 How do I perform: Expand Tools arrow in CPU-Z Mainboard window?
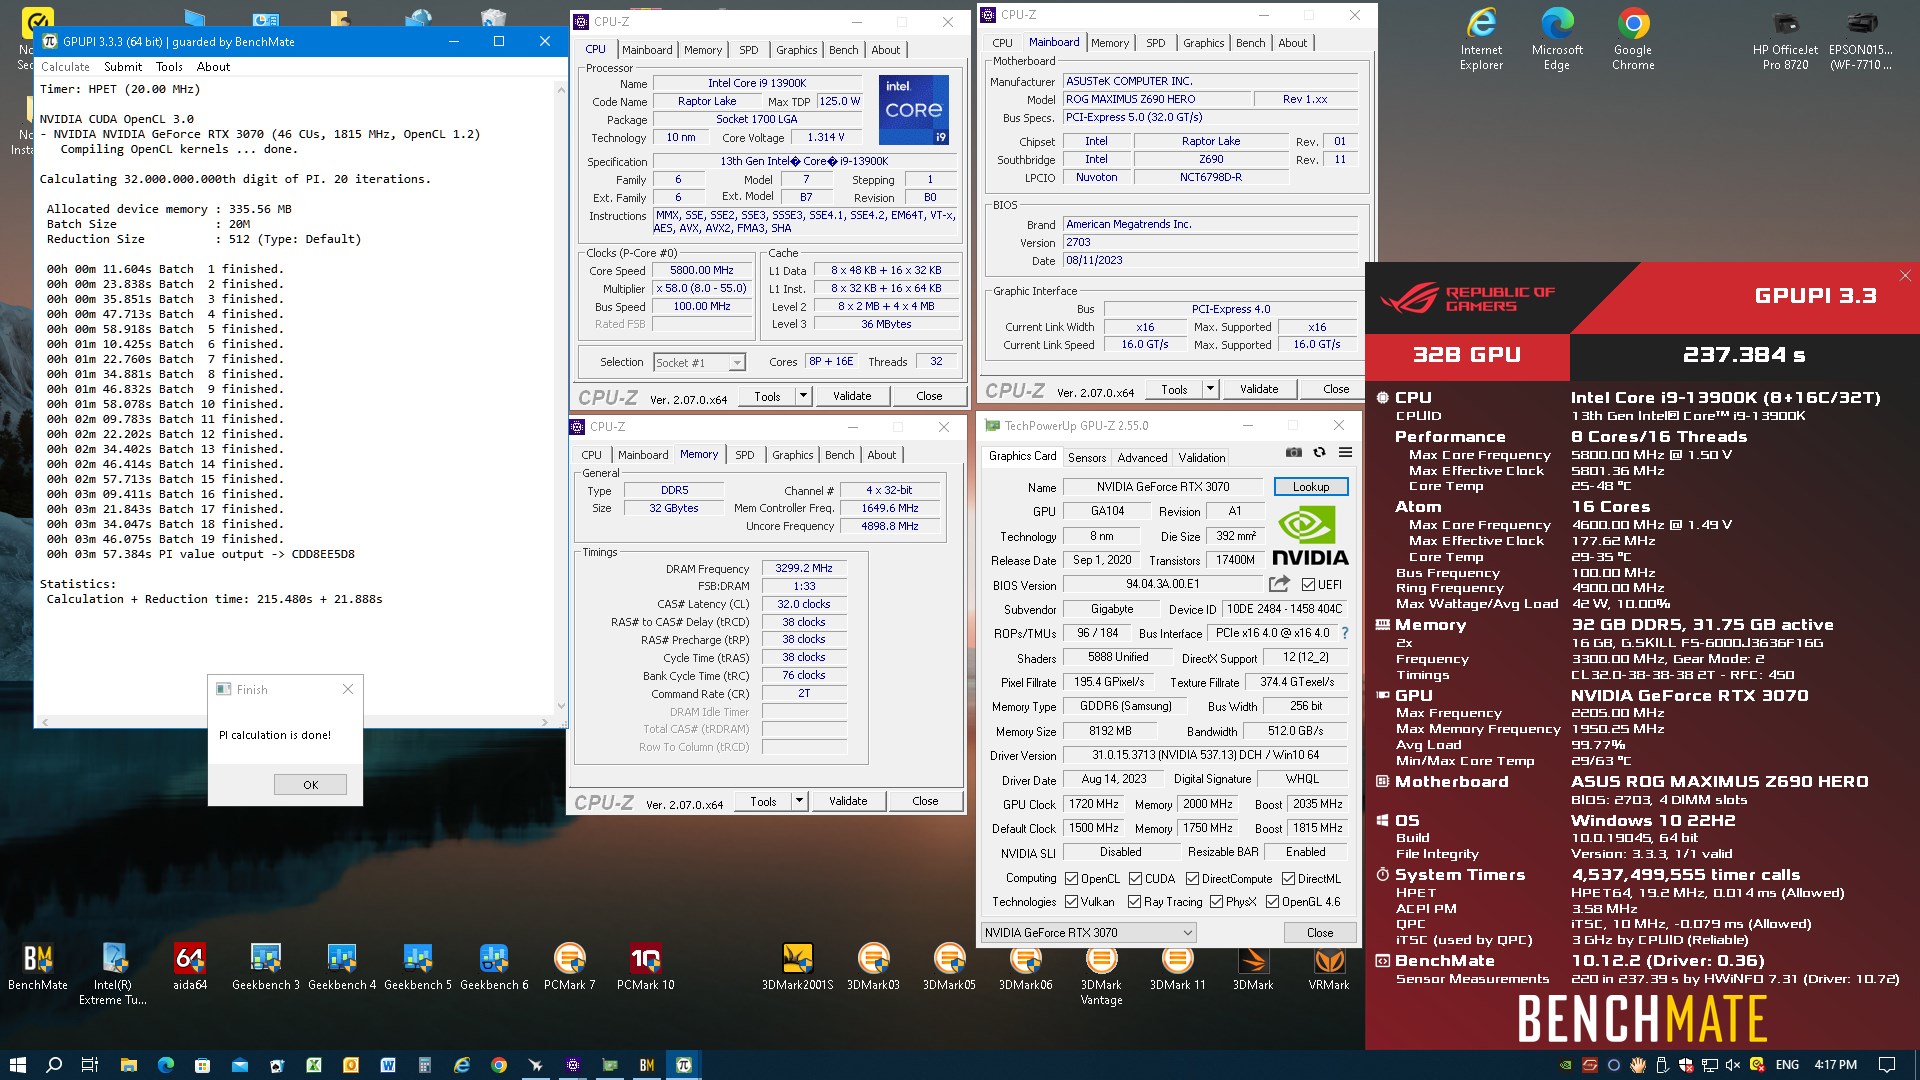[x=1209, y=389]
